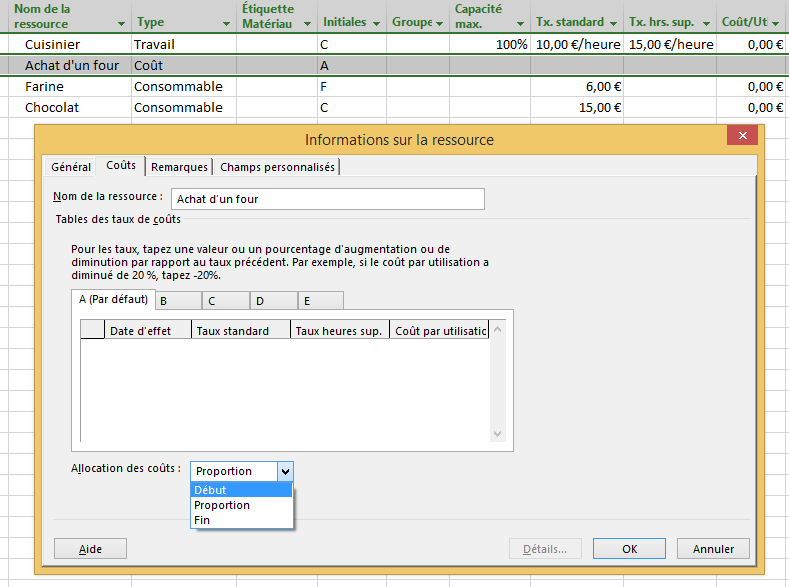The image size is (789, 587).
Task: Click the Coût type cell
Action: coord(184,65)
